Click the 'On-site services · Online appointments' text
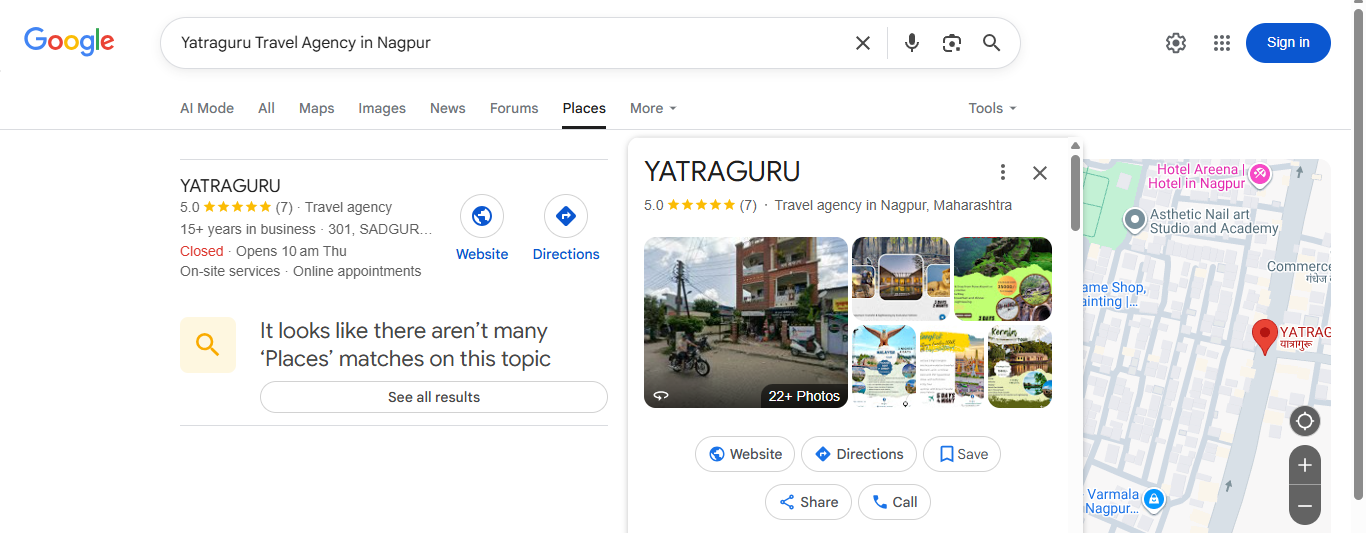Screen dimensions: 1366x533 [x=301, y=271]
